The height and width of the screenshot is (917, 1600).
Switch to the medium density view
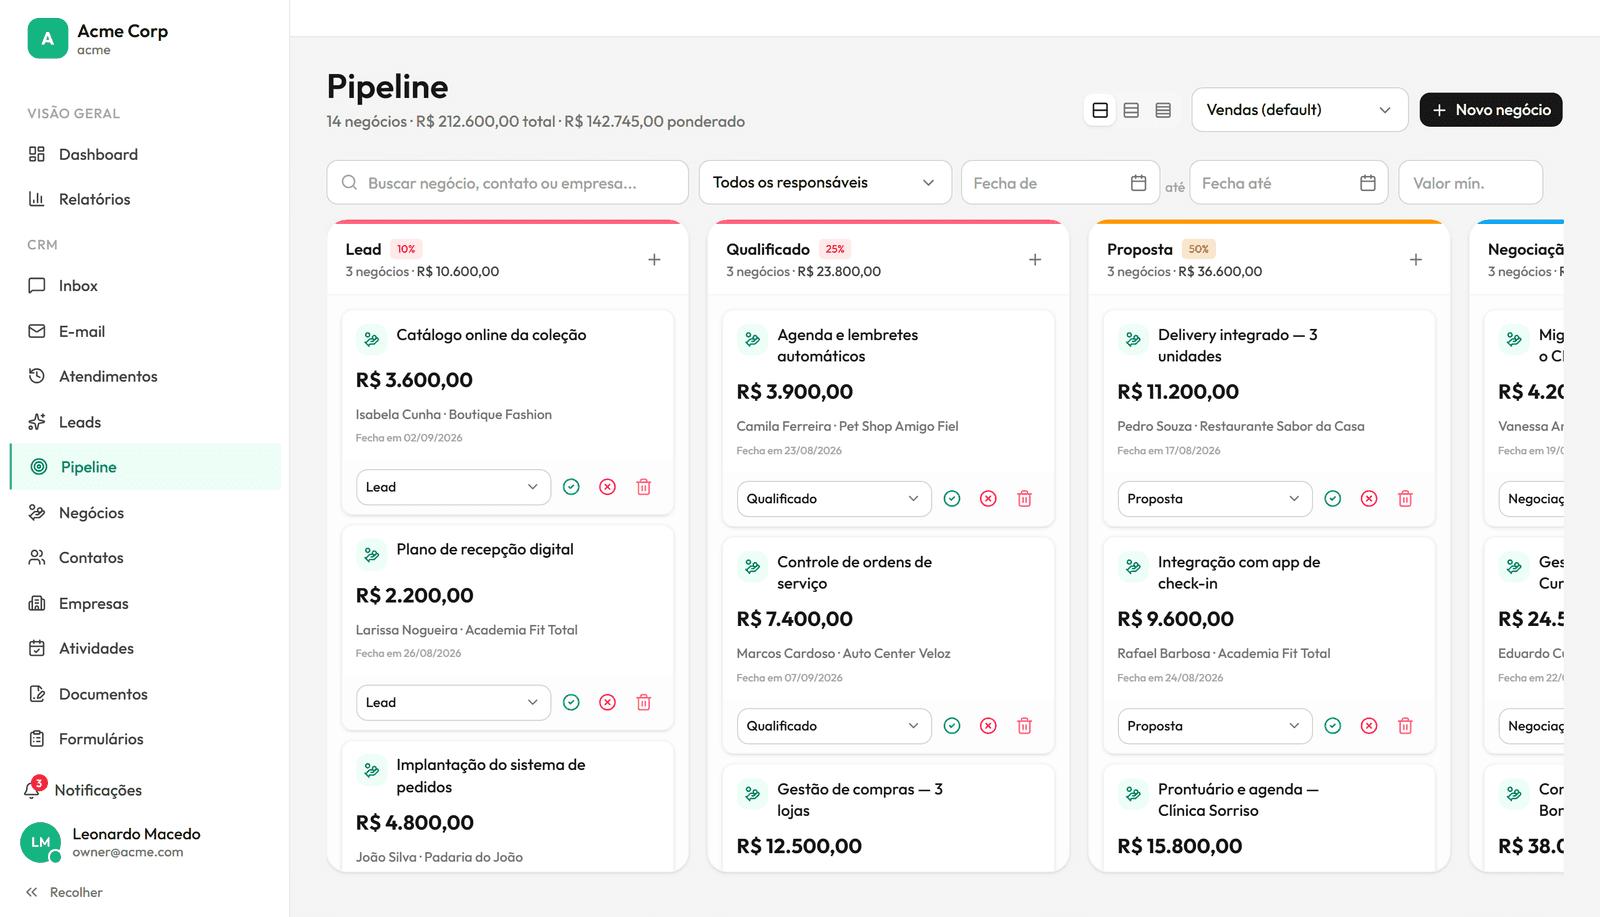[x=1131, y=110]
